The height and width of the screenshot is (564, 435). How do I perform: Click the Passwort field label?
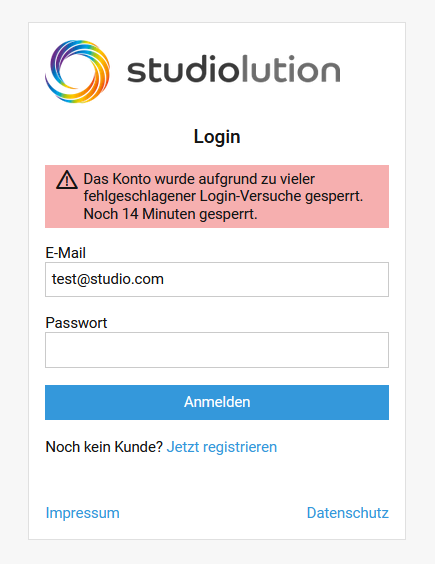[76, 323]
